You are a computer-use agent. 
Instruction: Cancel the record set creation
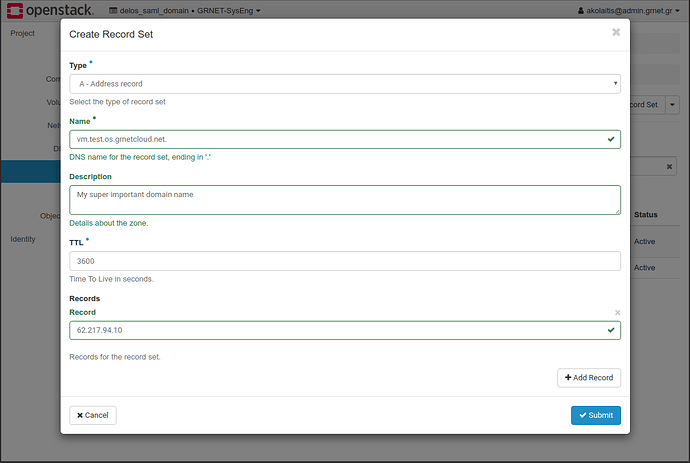[x=93, y=415]
